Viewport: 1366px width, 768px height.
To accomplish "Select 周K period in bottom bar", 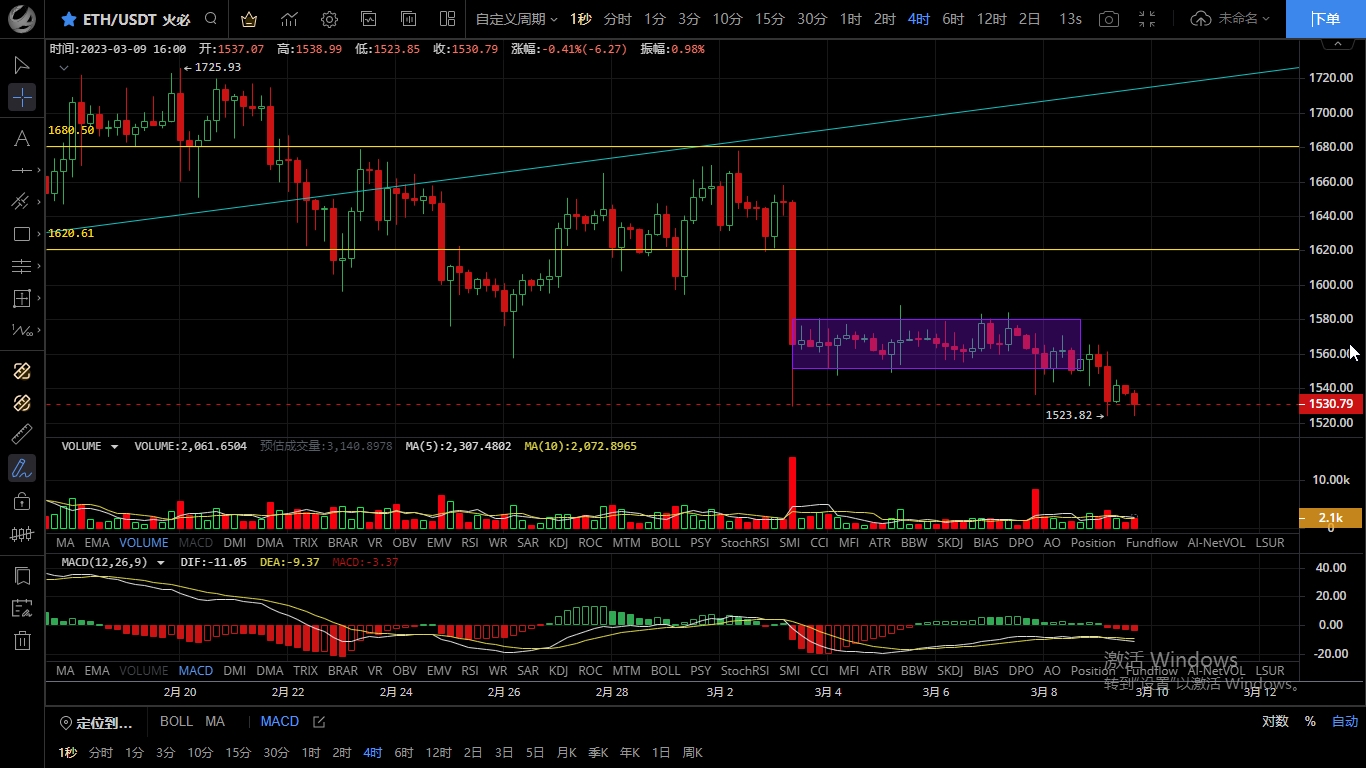I will [x=692, y=753].
